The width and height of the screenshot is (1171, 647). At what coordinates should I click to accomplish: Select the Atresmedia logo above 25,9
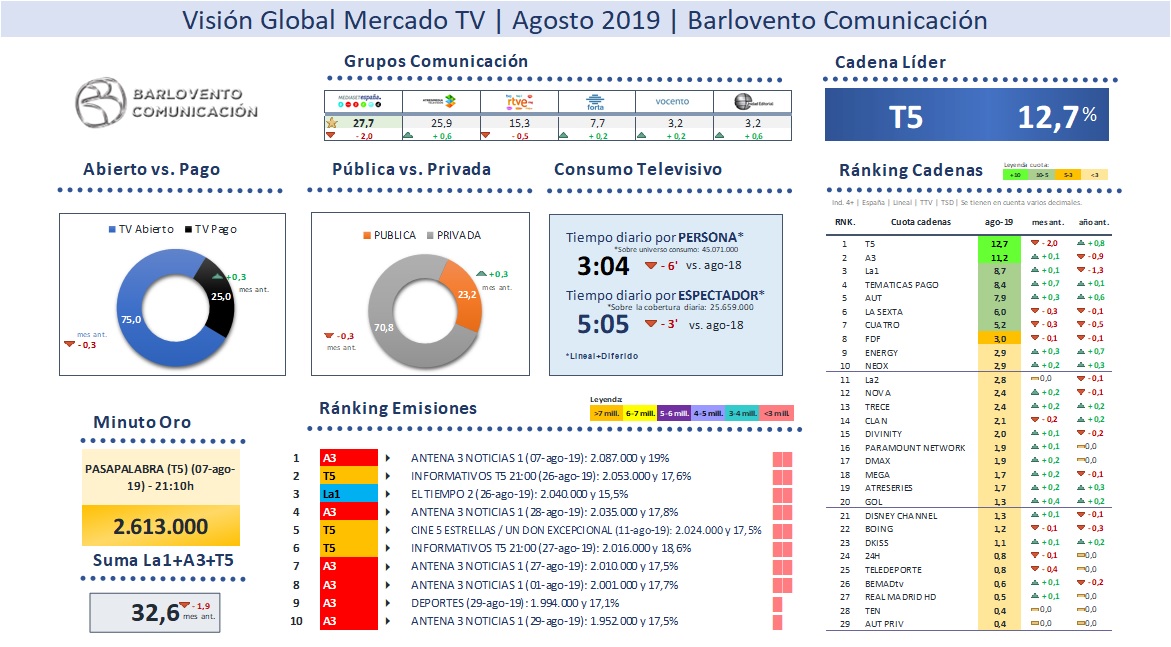441,101
